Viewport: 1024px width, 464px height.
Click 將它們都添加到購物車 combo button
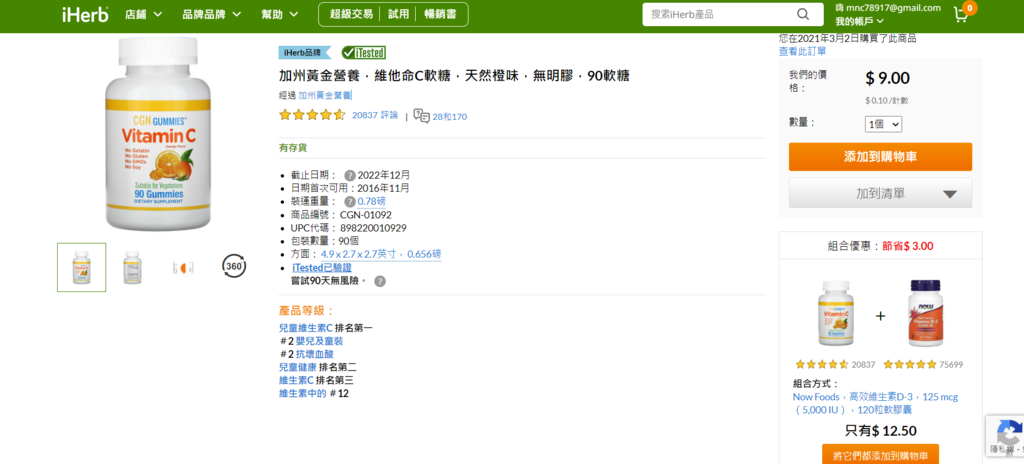coord(880,454)
